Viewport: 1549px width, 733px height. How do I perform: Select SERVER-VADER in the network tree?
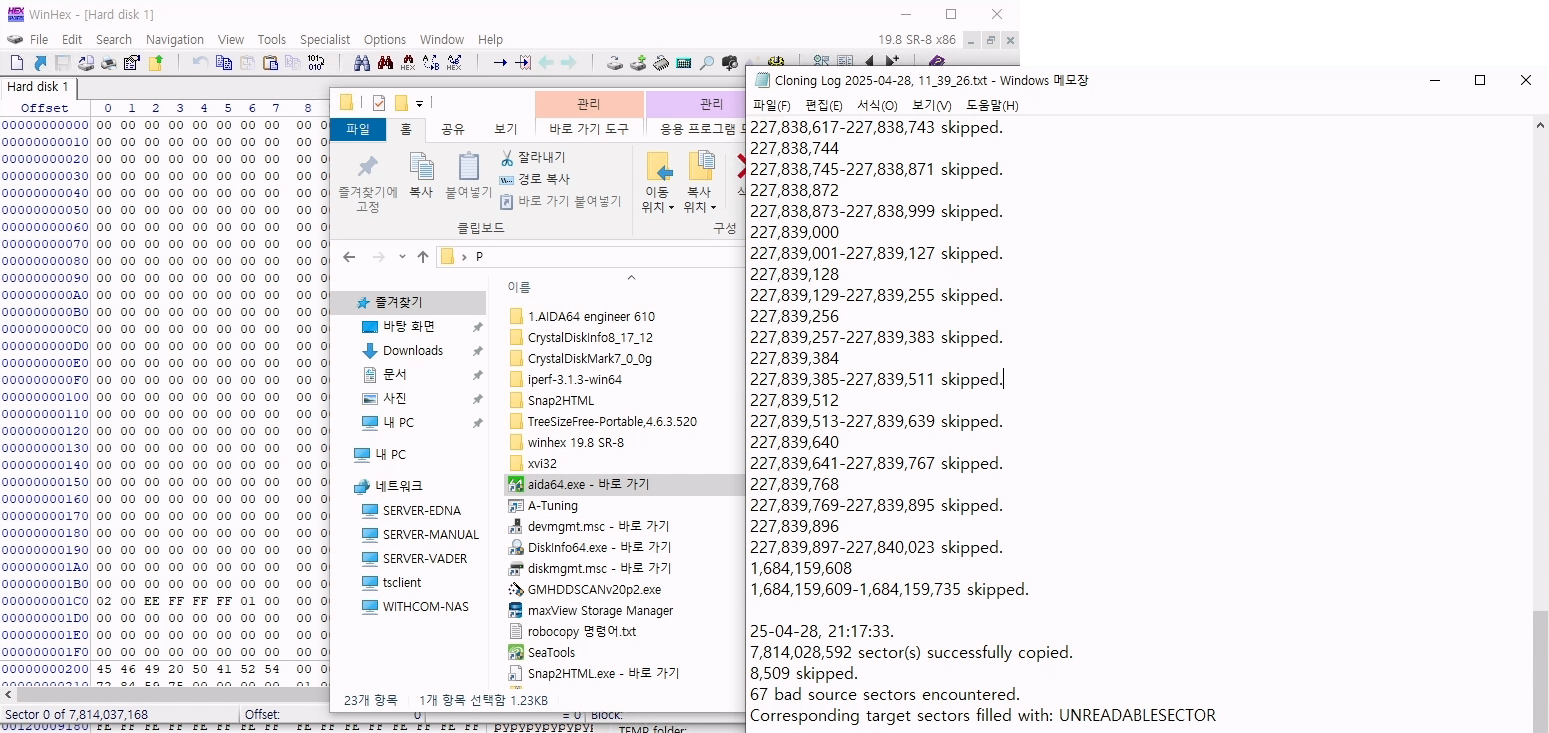424,558
